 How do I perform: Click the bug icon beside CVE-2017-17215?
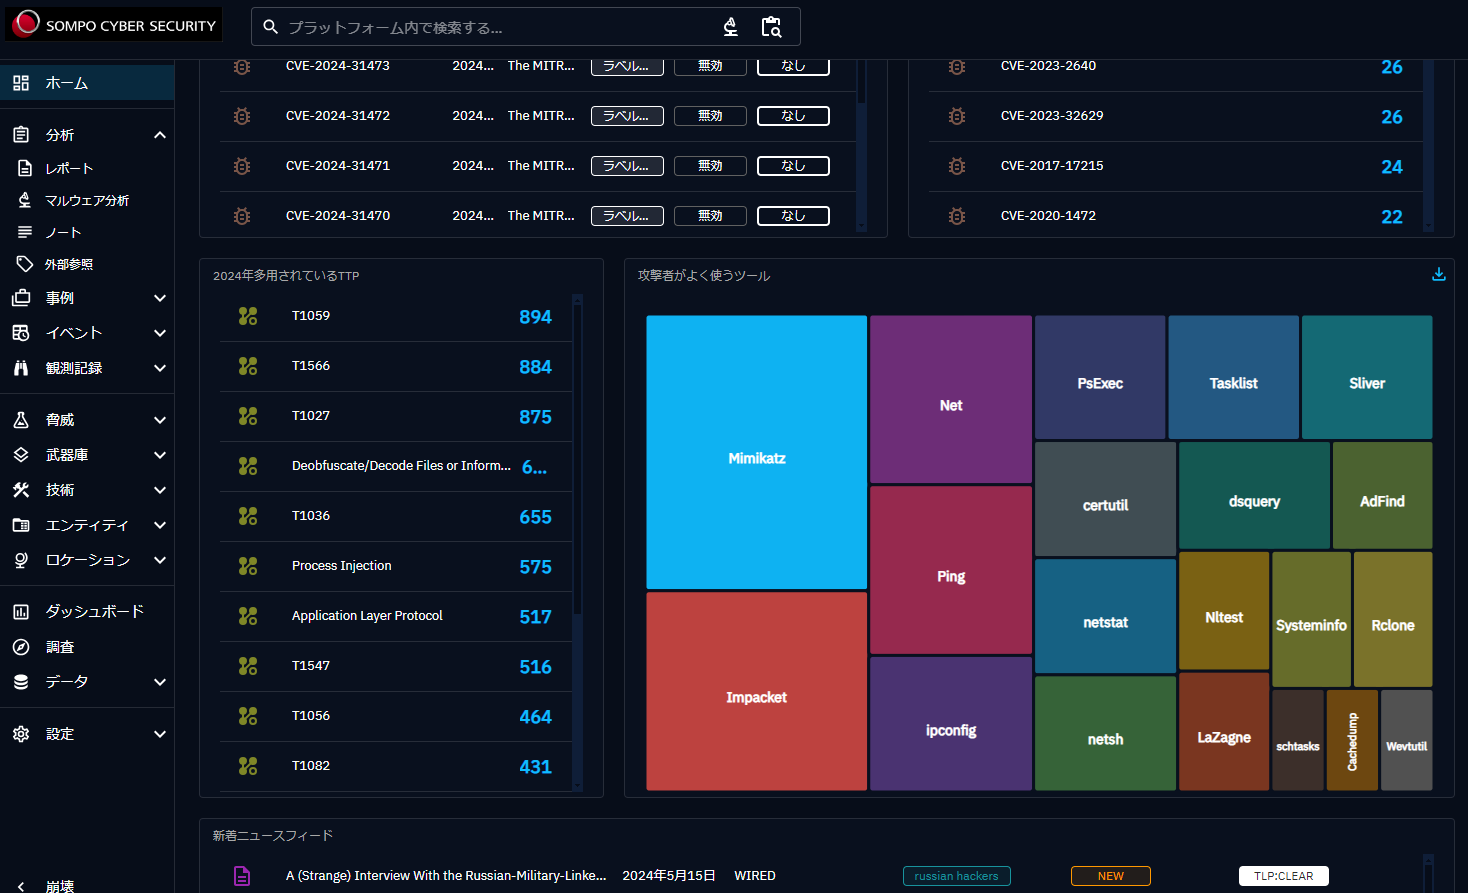(957, 166)
